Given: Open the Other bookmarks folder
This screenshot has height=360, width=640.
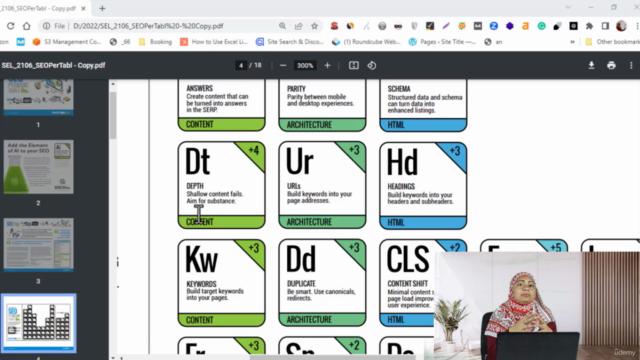Looking at the screenshot, I should (x=612, y=42).
